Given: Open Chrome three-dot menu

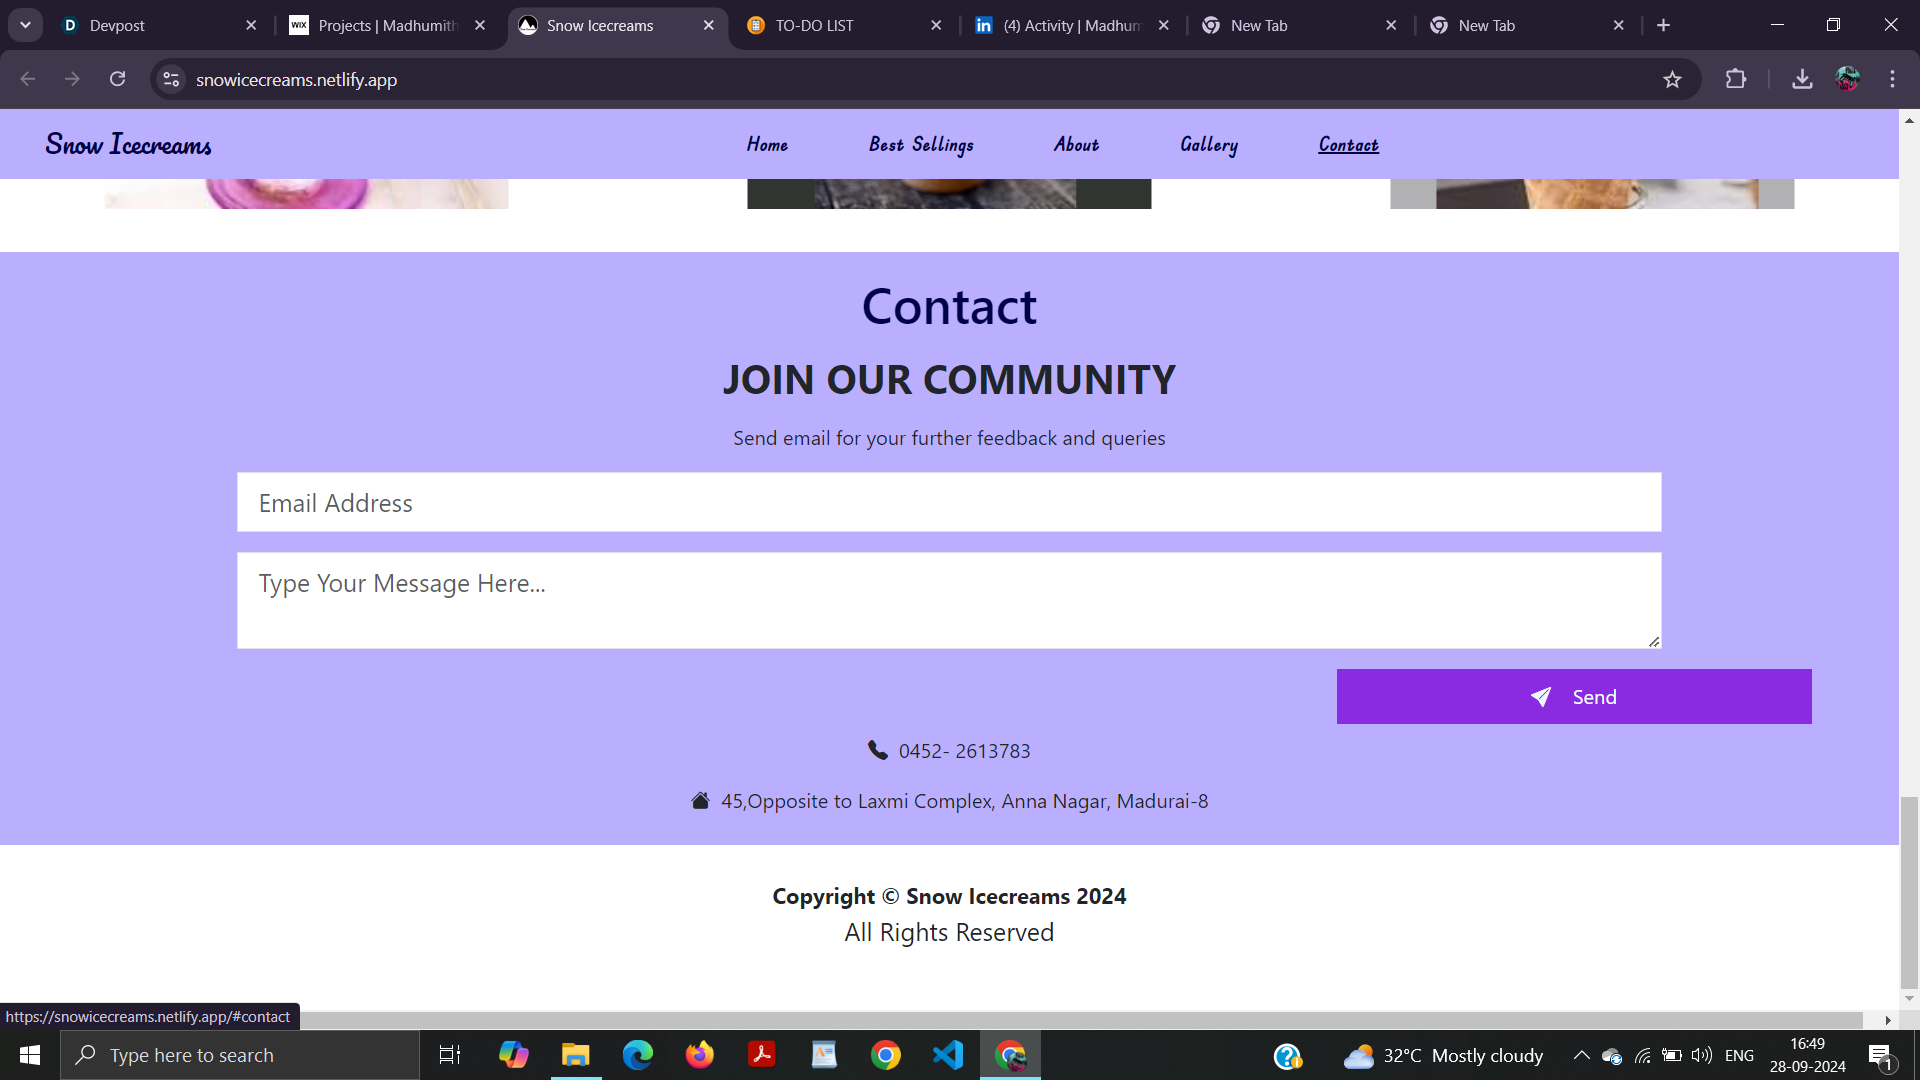Looking at the screenshot, I should click(x=1892, y=79).
